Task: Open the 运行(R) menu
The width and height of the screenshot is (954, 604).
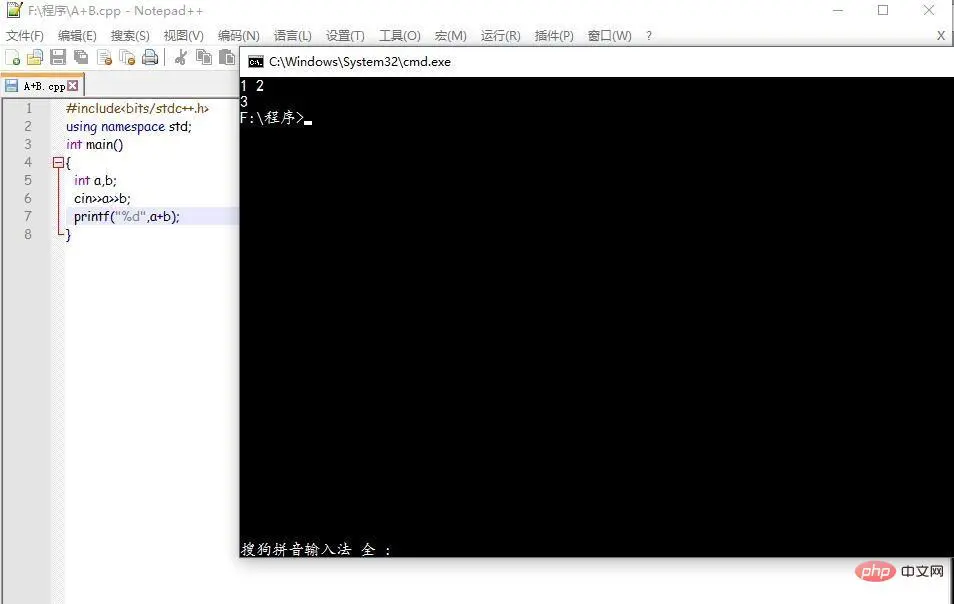Action: coord(500,35)
